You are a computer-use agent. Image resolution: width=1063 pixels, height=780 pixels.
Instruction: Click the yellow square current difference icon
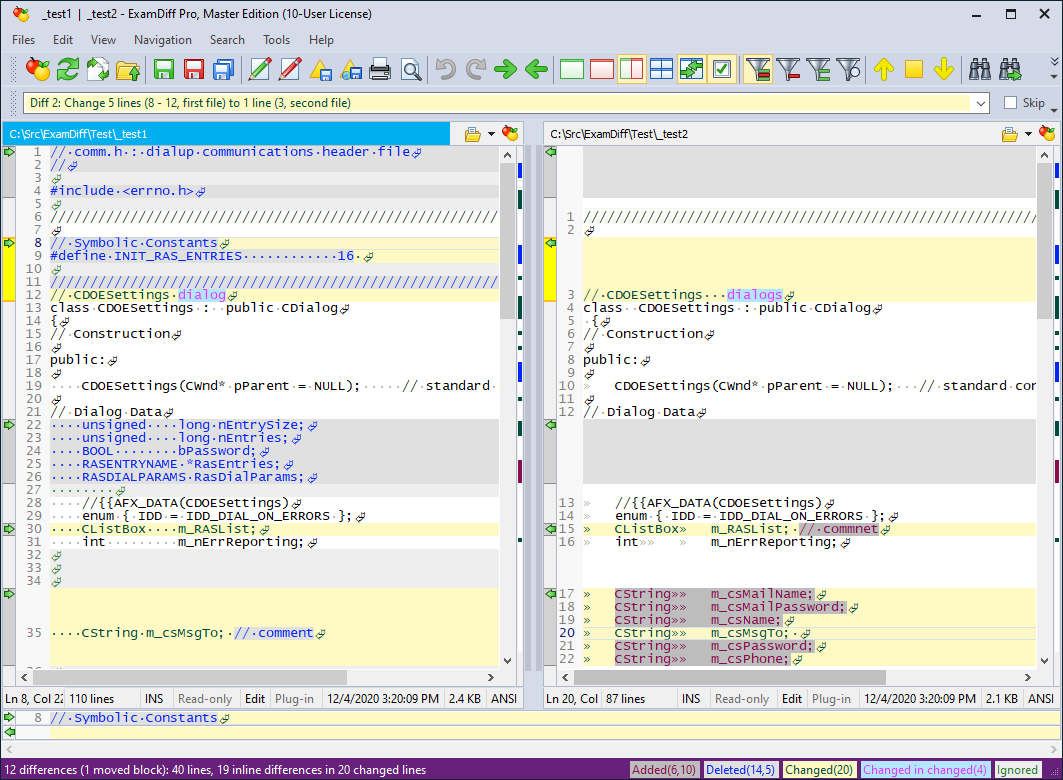[x=914, y=69]
